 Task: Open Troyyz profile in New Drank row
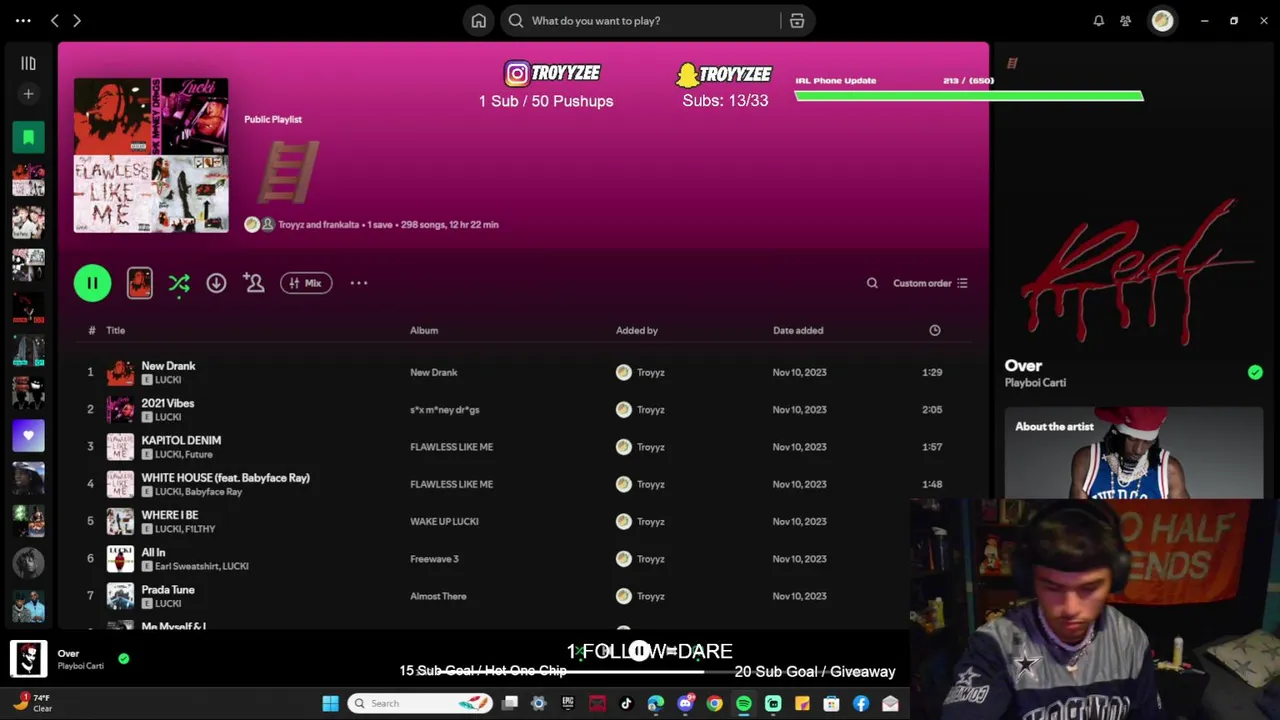650,372
